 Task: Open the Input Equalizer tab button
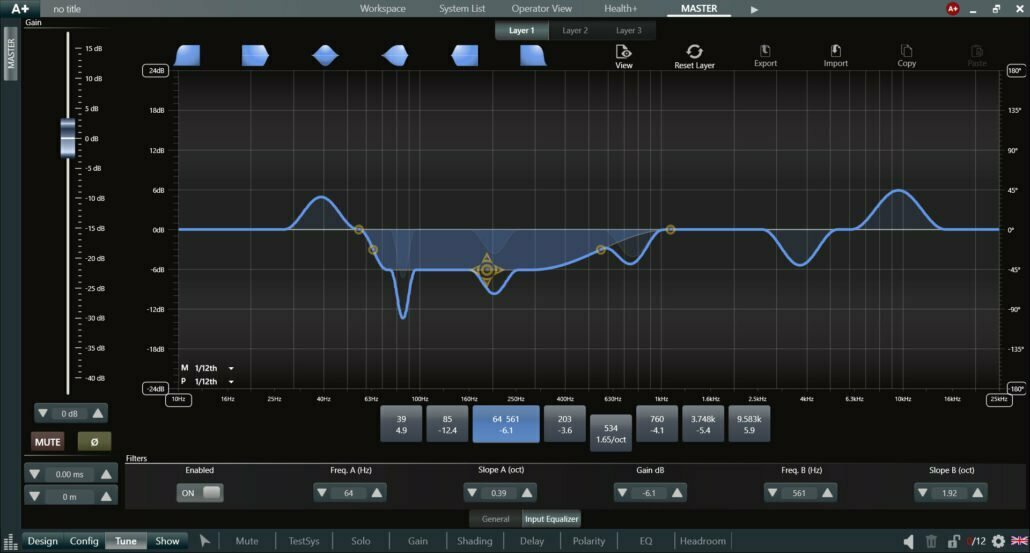(x=551, y=519)
